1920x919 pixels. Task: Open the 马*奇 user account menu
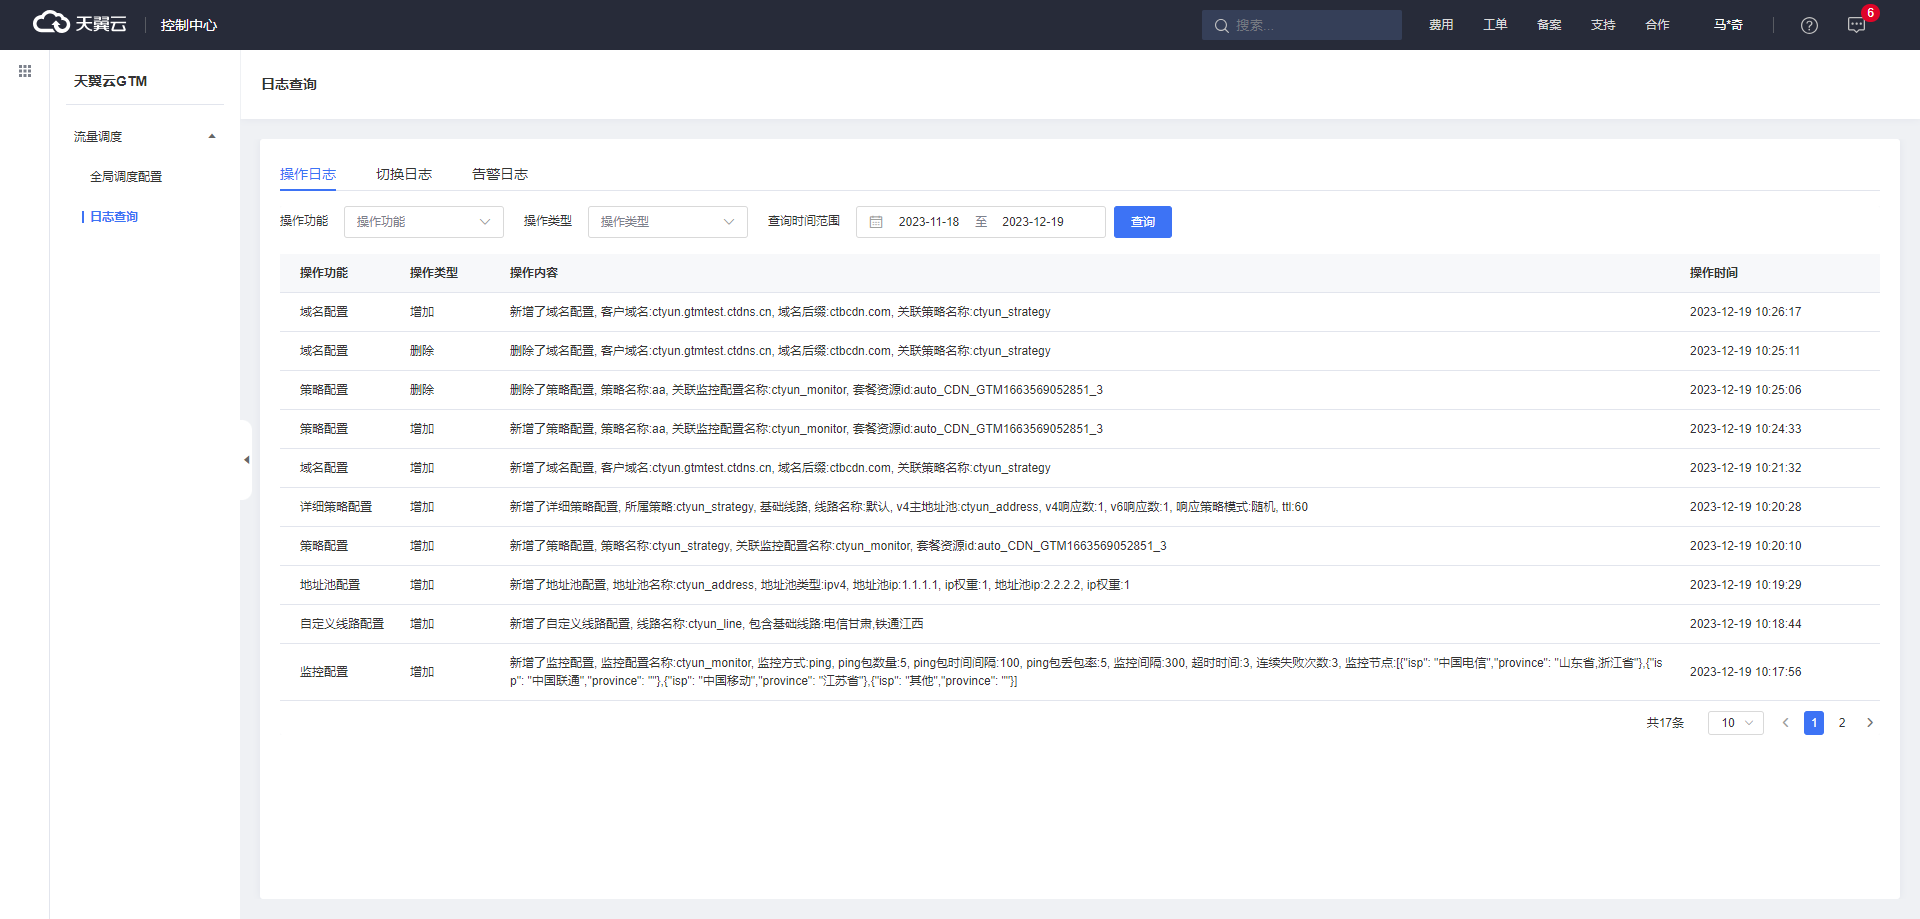[1728, 25]
